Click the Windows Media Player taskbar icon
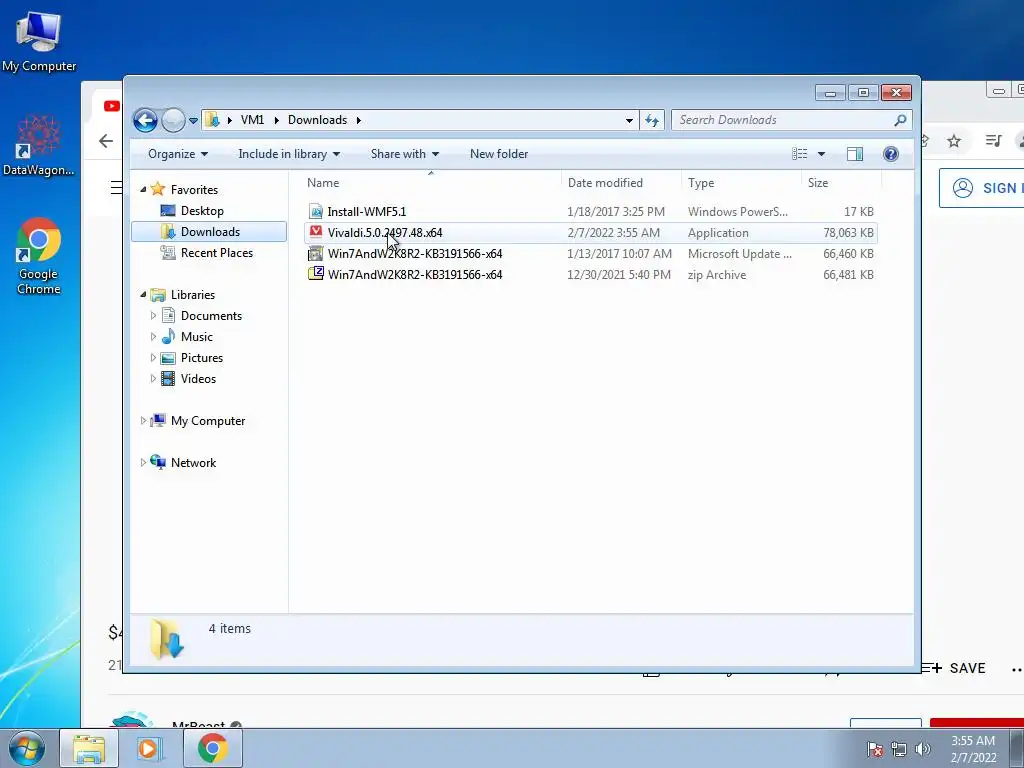Image resolution: width=1024 pixels, height=768 pixels. pyautogui.click(x=150, y=748)
